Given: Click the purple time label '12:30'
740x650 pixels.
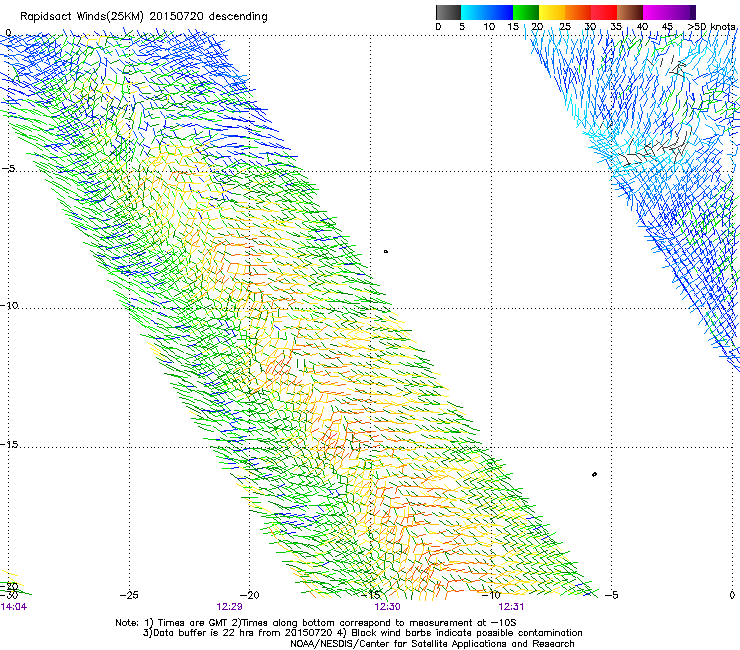Looking at the screenshot, I should [387, 607].
